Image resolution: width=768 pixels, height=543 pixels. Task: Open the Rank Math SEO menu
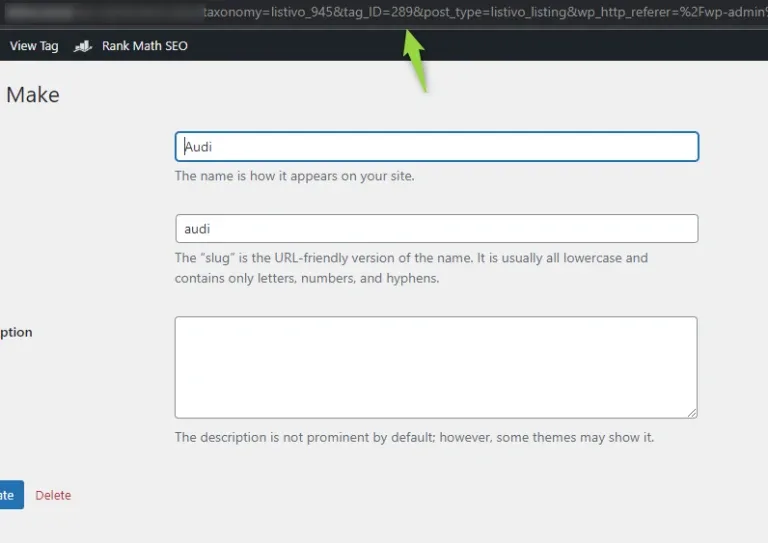(x=144, y=46)
